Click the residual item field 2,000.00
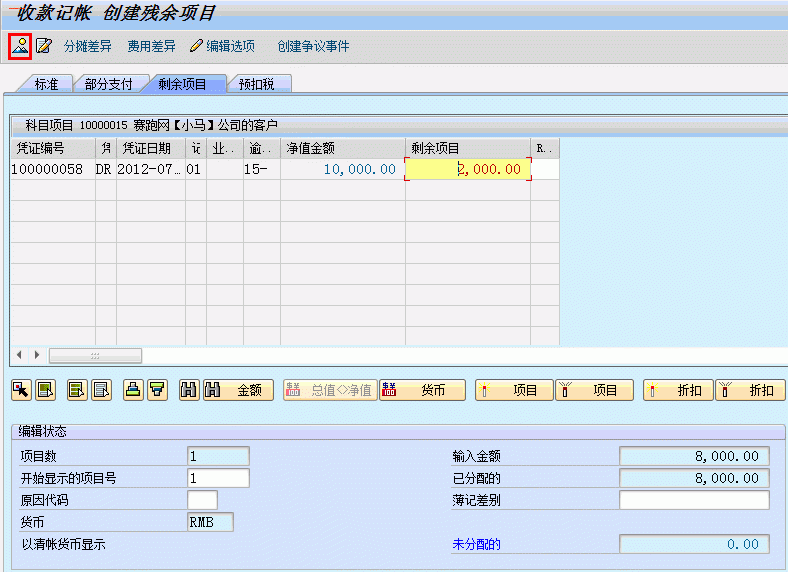The width and height of the screenshot is (788, 572). (468, 169)
